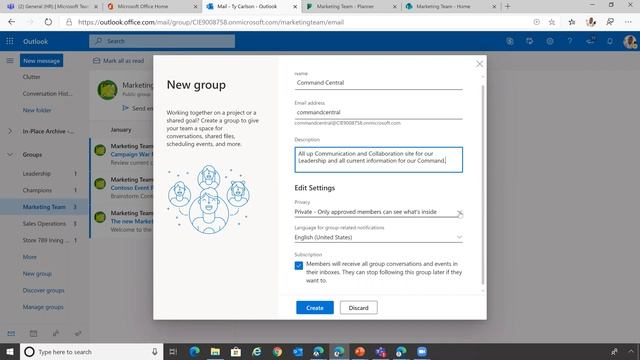Click New message button
The width and height of the screenshot is (640, 360).
click(x=42, y=61)
